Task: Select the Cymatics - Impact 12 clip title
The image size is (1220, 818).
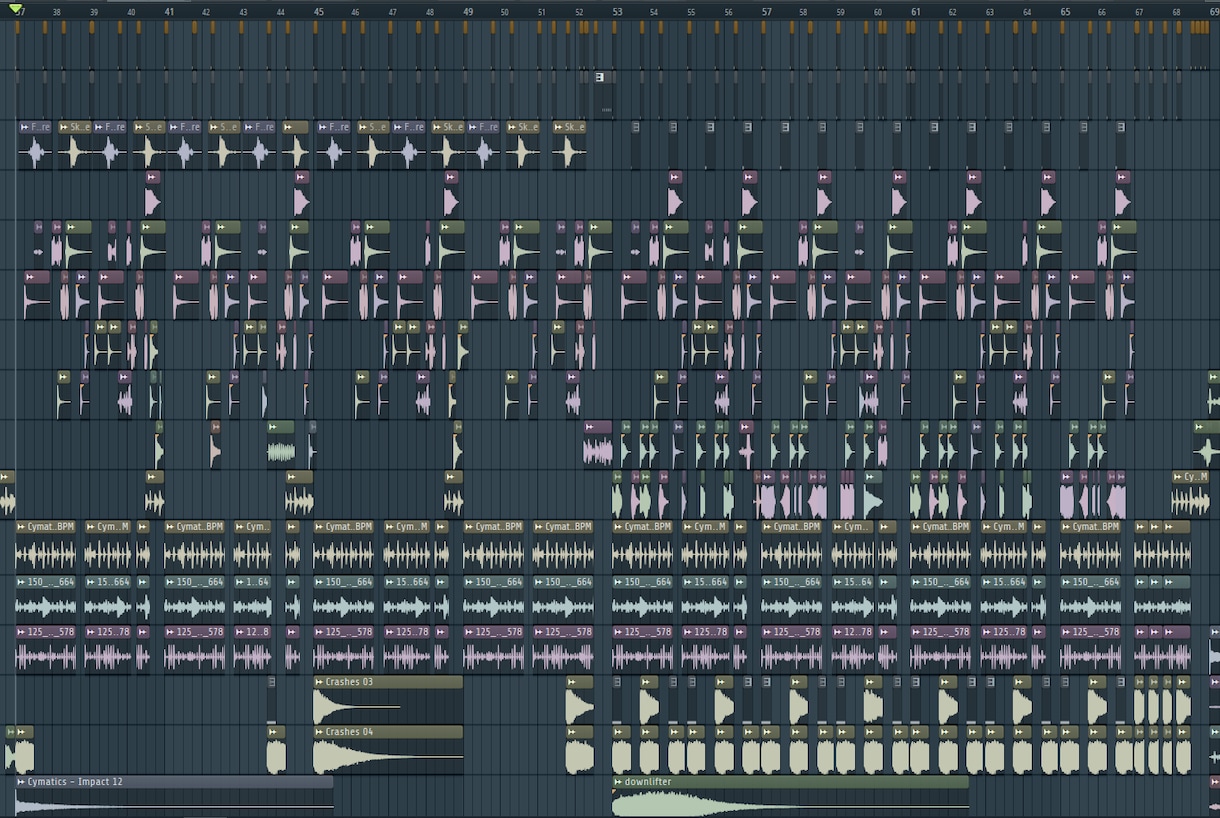Action: [x=75, y=782]
